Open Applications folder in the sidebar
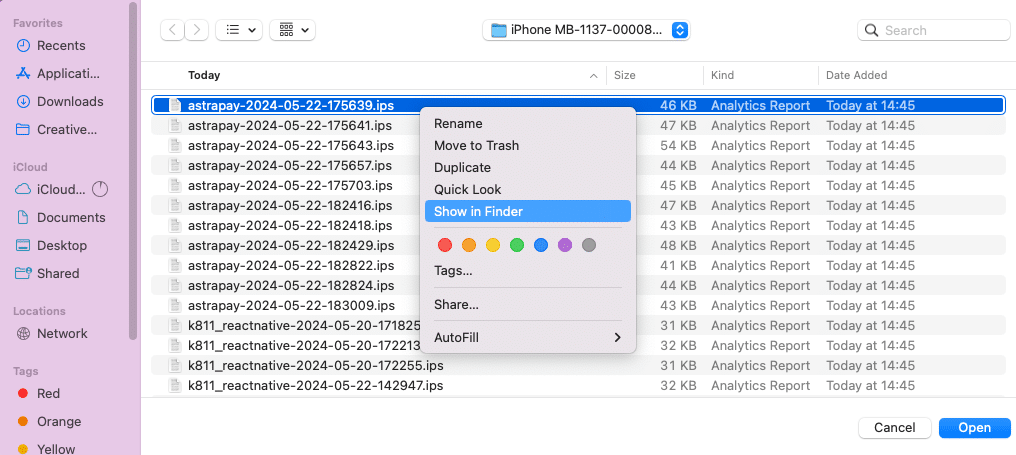The image size is (1016, 455). 68,73
